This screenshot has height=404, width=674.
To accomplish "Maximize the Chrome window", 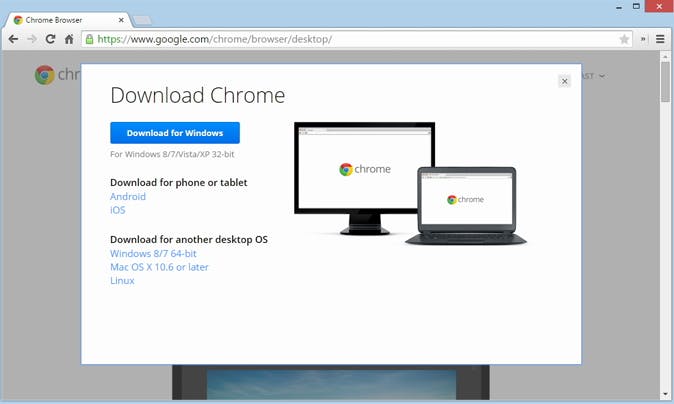I will (637, 6).
